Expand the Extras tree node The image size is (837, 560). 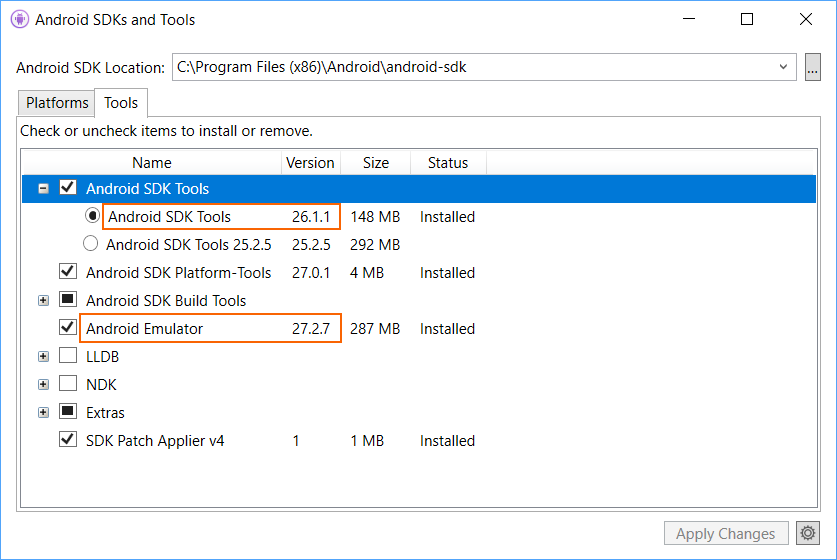click(43, 412)
